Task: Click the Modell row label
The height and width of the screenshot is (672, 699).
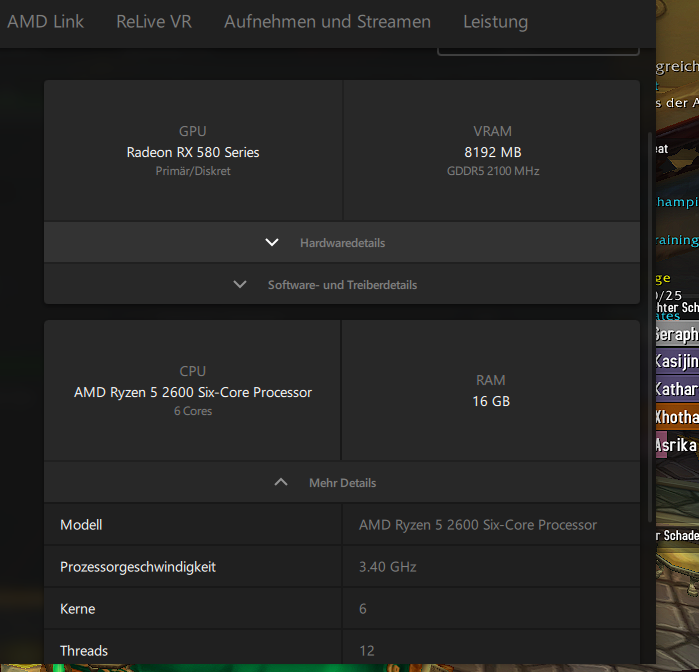Action: pos(81,524)
